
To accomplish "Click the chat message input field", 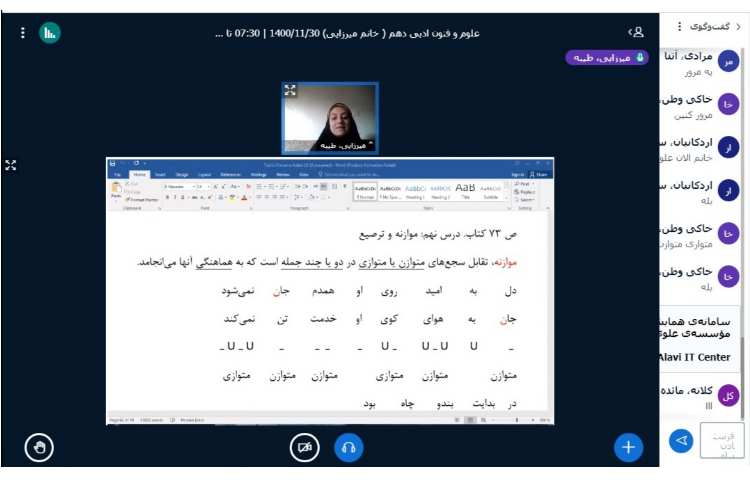I will click(x=722, y=440).
